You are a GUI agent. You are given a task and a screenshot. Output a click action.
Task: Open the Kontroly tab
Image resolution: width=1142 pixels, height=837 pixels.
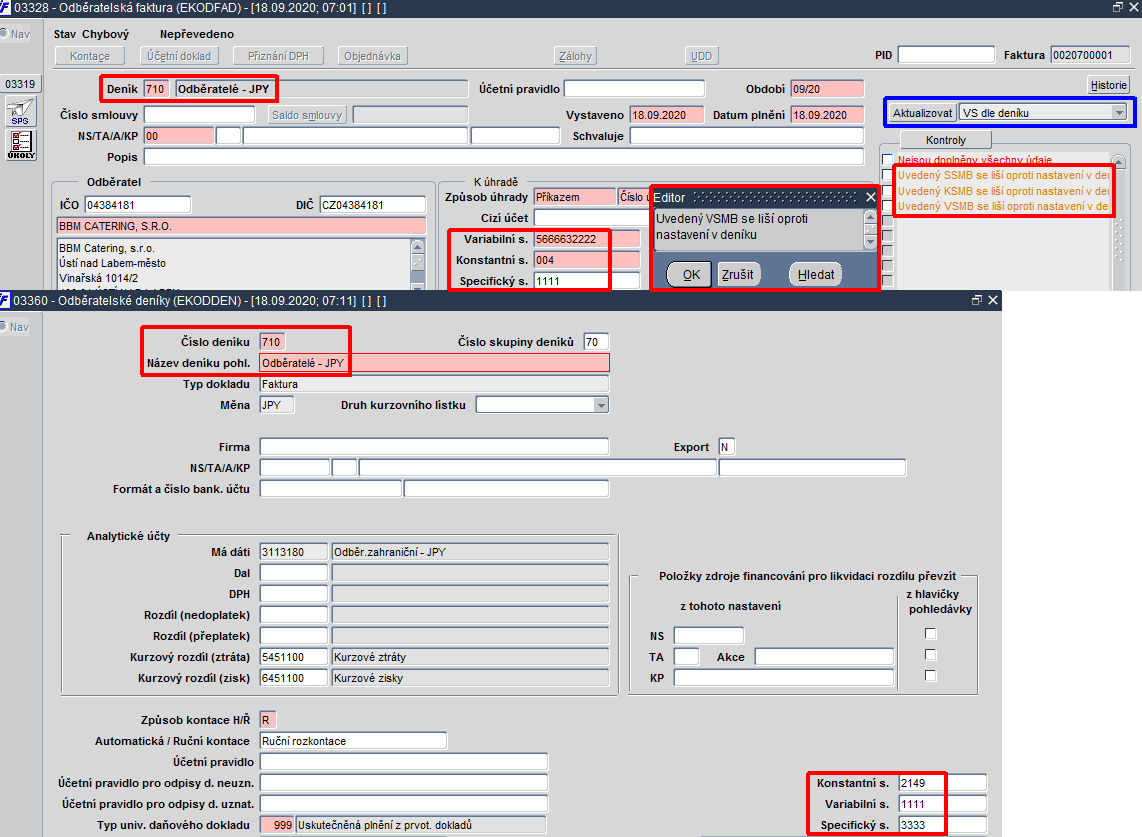[946, 140]
